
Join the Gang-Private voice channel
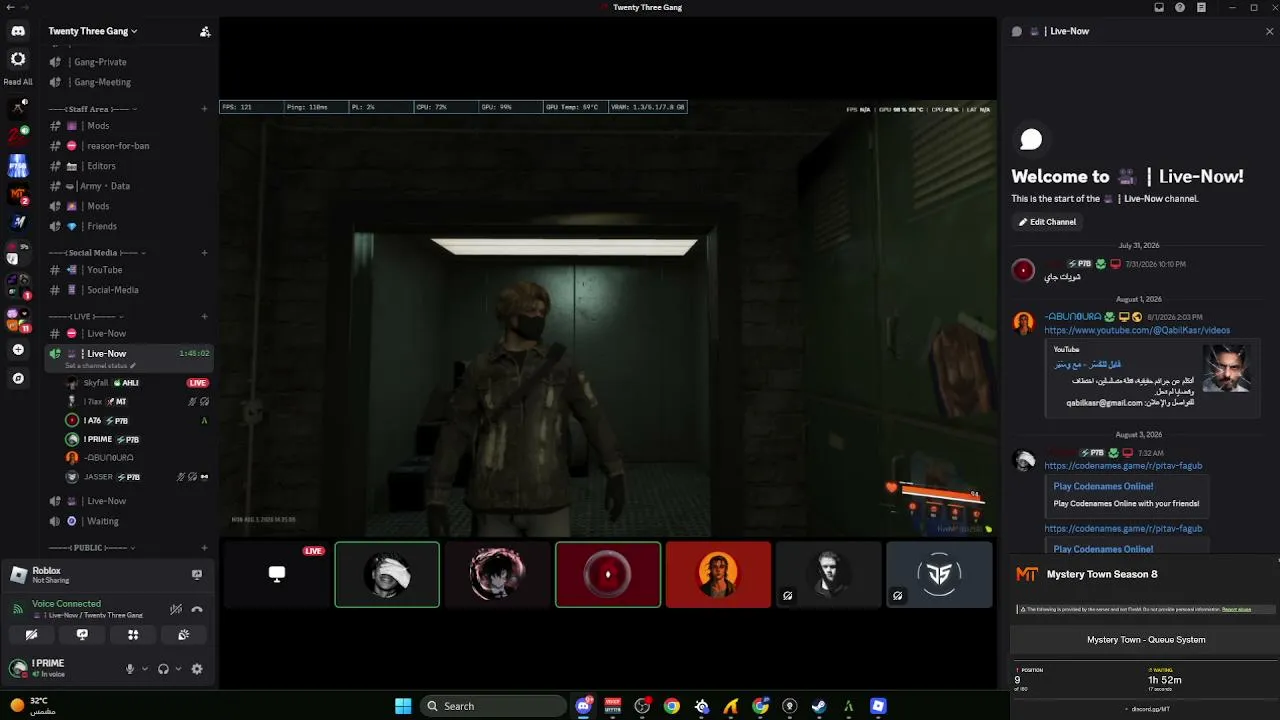point(130,62)
